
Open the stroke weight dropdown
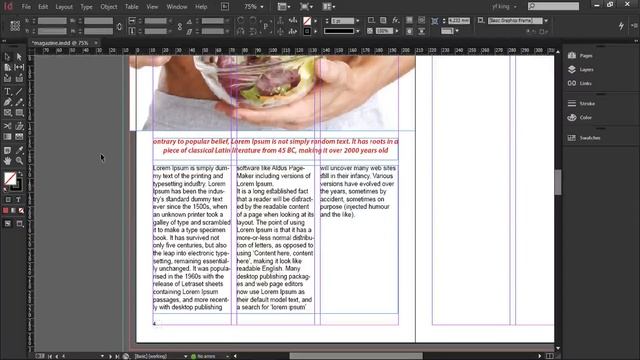[358, 21]
